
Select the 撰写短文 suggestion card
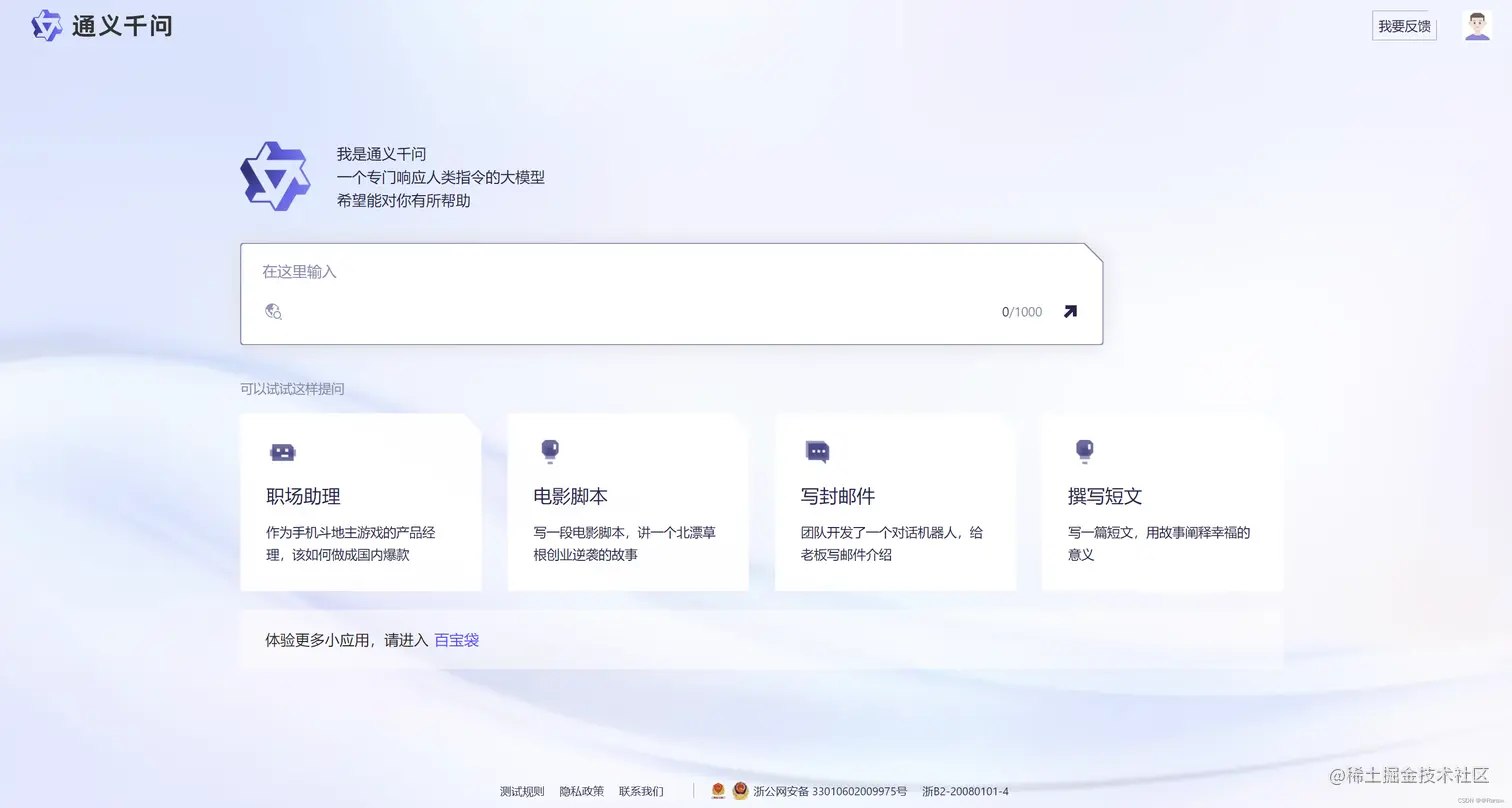pos(1162,502)
